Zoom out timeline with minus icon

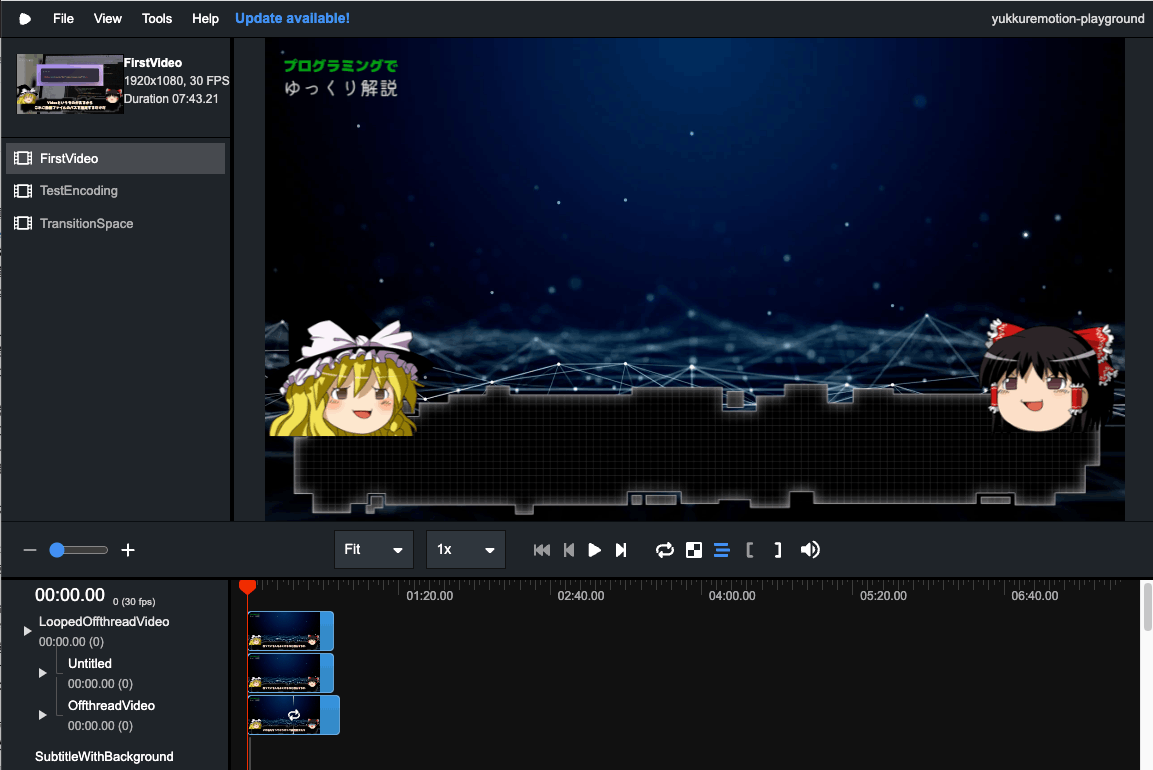pos(29,550)
